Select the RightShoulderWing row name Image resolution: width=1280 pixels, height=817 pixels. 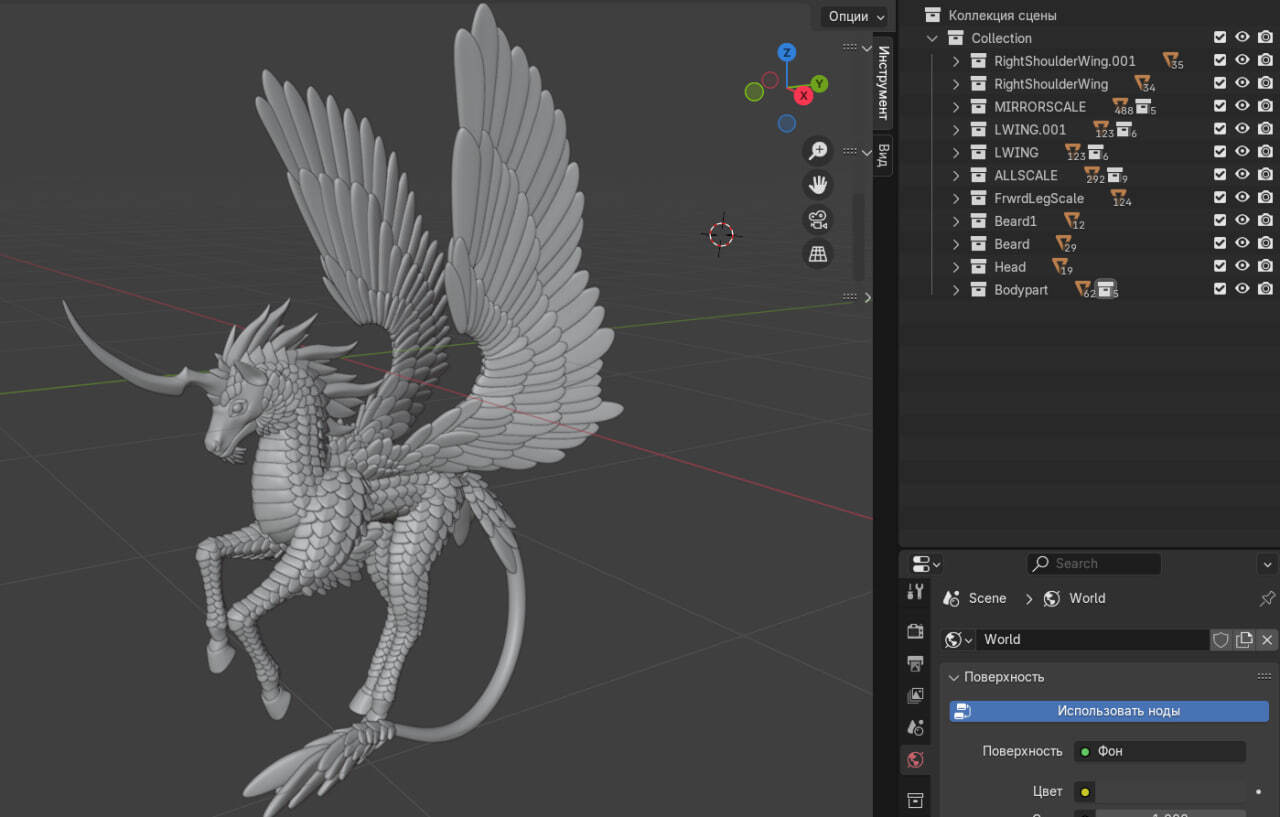(x=1051, y=84)
